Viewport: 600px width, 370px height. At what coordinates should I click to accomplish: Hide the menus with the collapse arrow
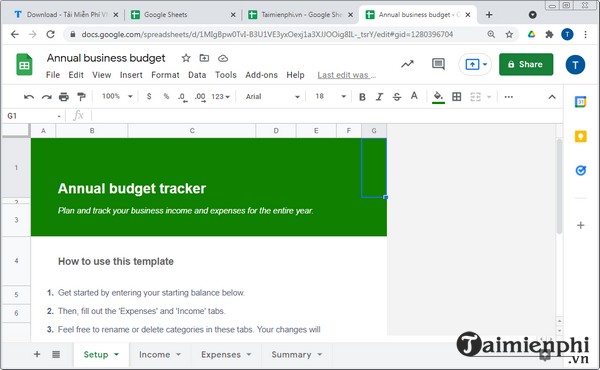tap(552, 97)
